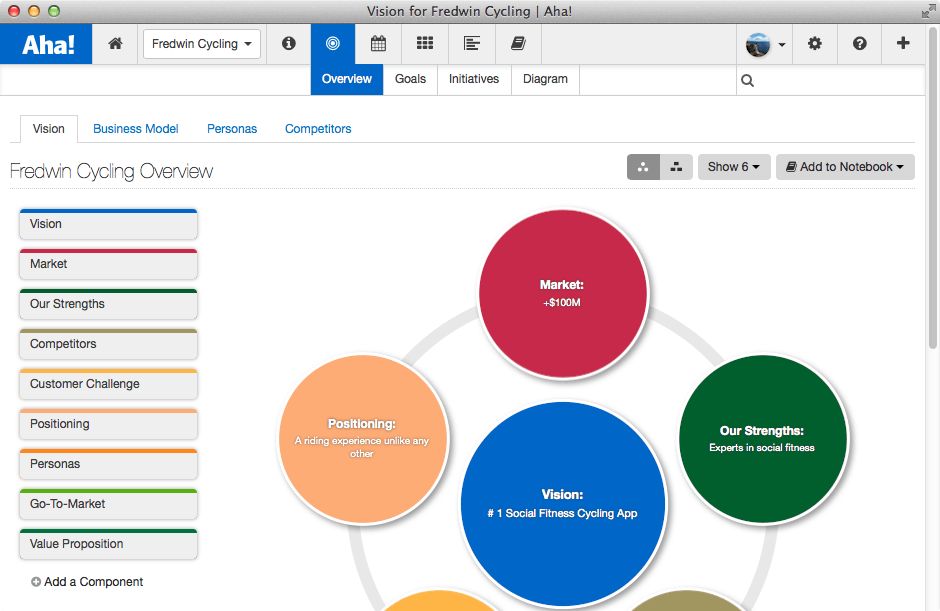Click the plus icon to add new item
Screen dimensions: 940x611
point(903,44)
